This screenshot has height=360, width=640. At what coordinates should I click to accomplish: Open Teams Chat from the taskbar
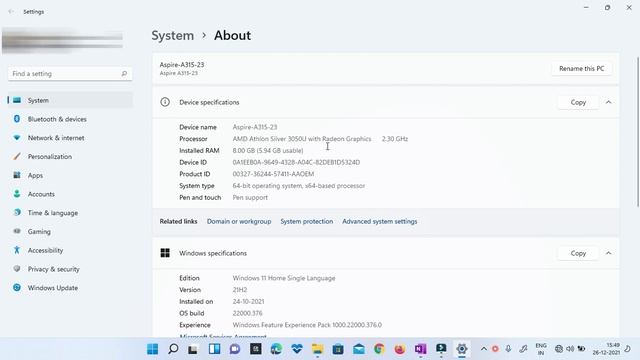point(235,349)
